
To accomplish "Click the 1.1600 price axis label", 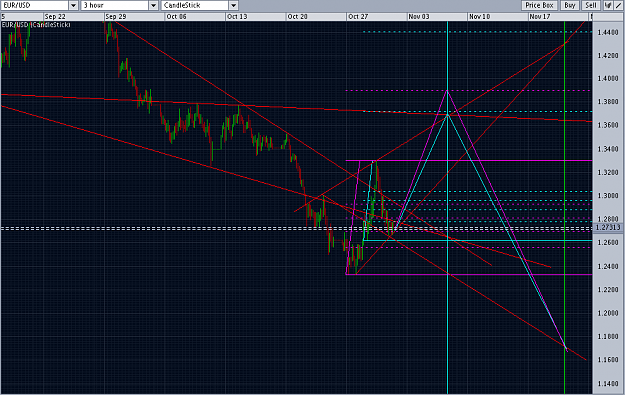I will (x=608, y=360).
